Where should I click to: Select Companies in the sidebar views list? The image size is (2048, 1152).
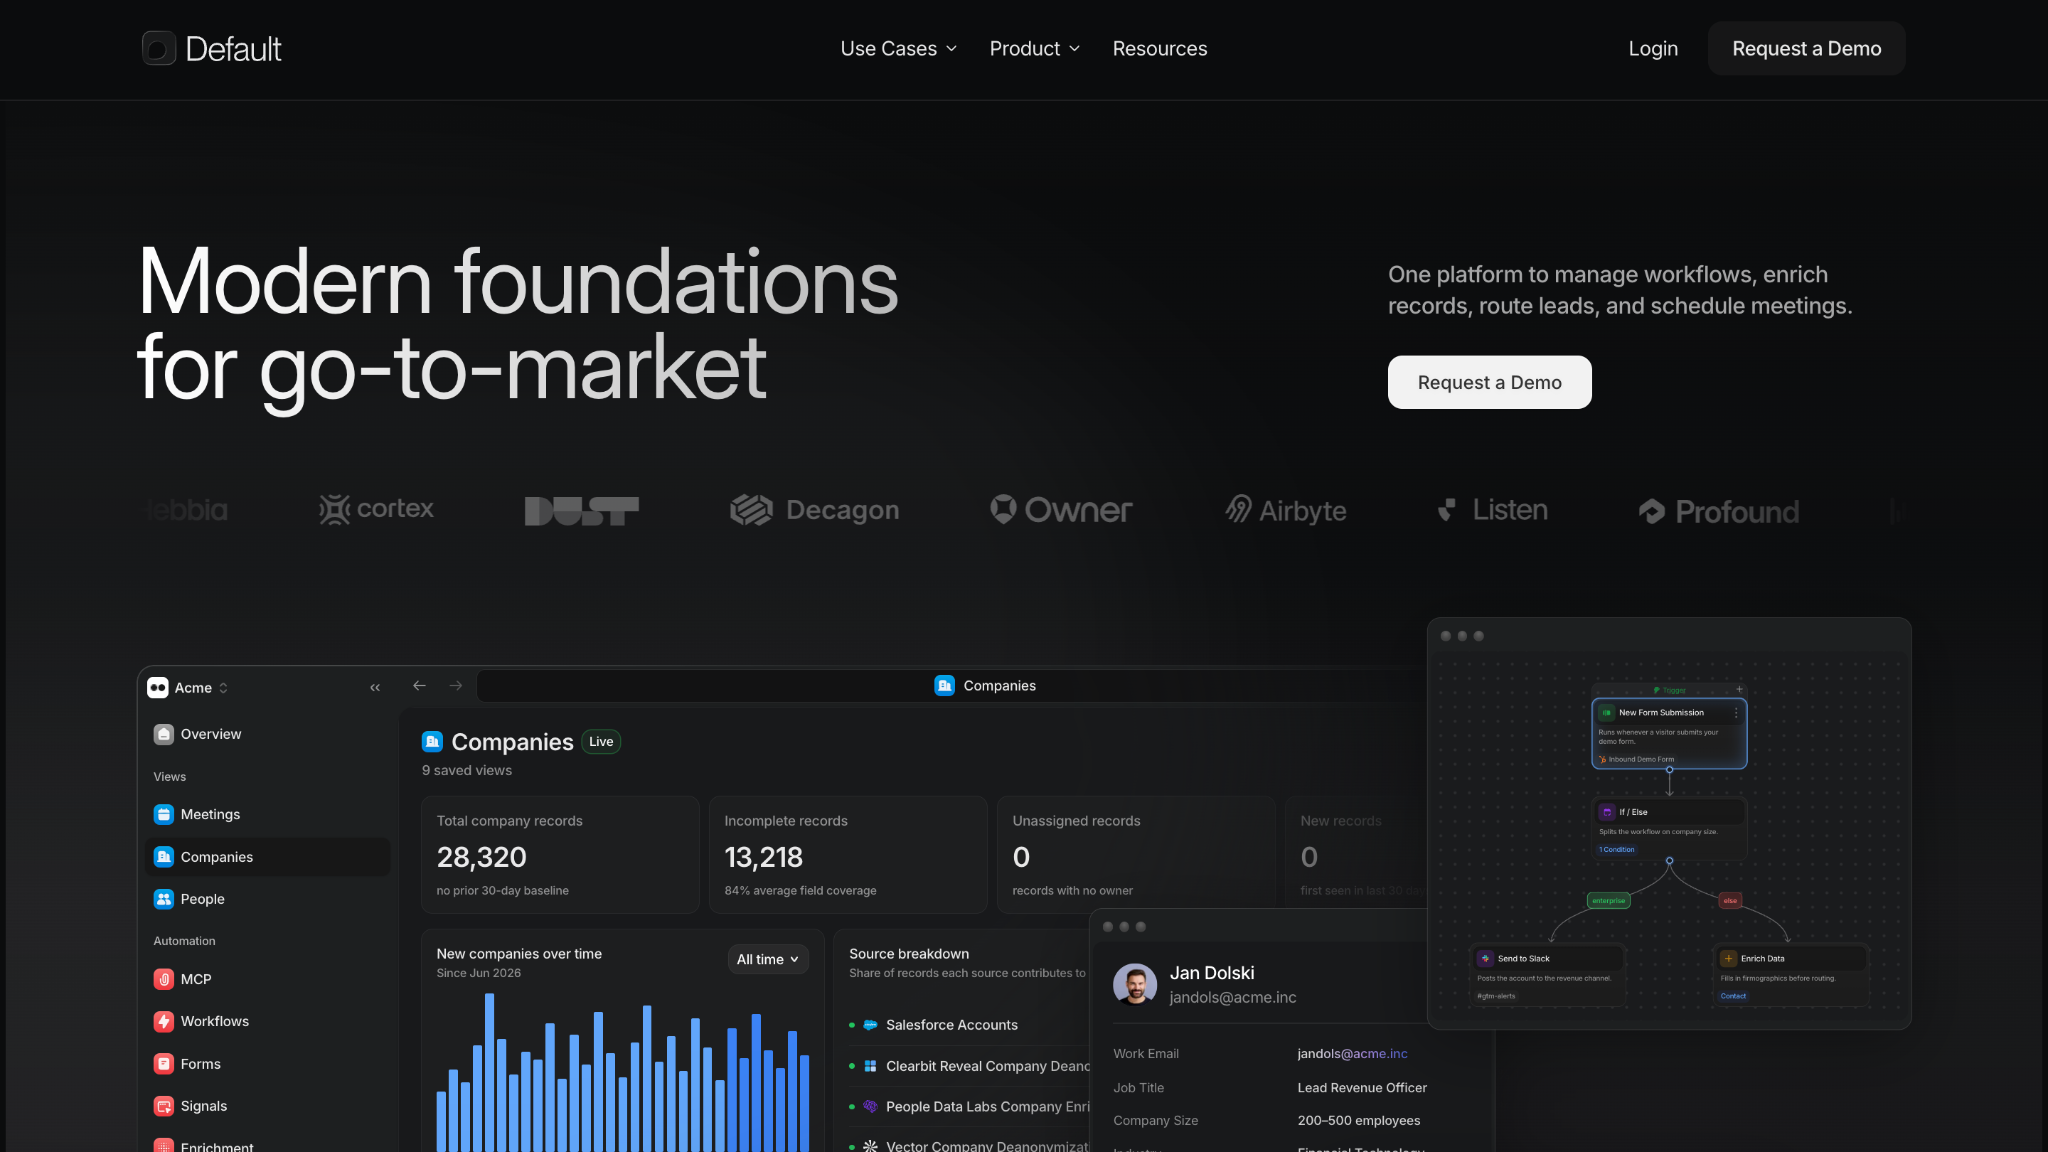tap(268, 857)
